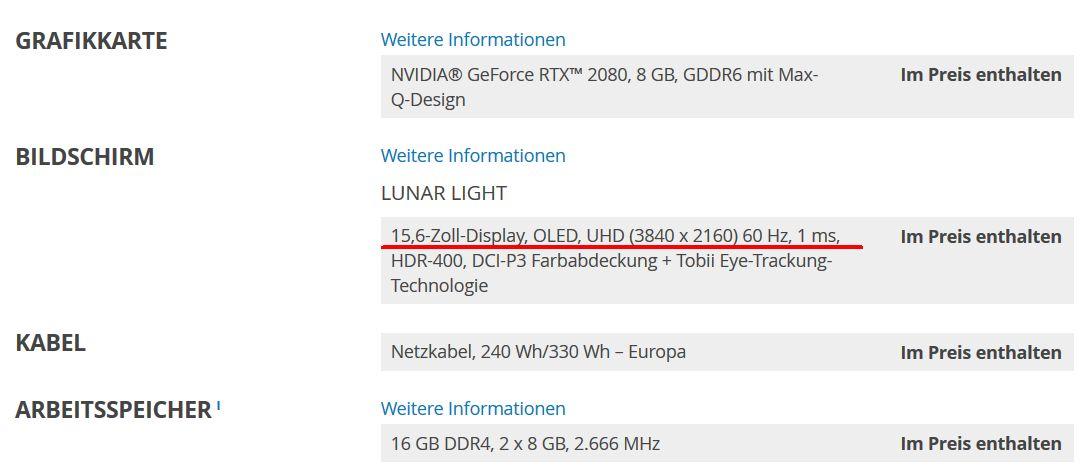This screenshot has width=1085, height=472.
Task: Open Weitere Informationen link for Arbeitsspeicher
Action: (x=473, y=409)
